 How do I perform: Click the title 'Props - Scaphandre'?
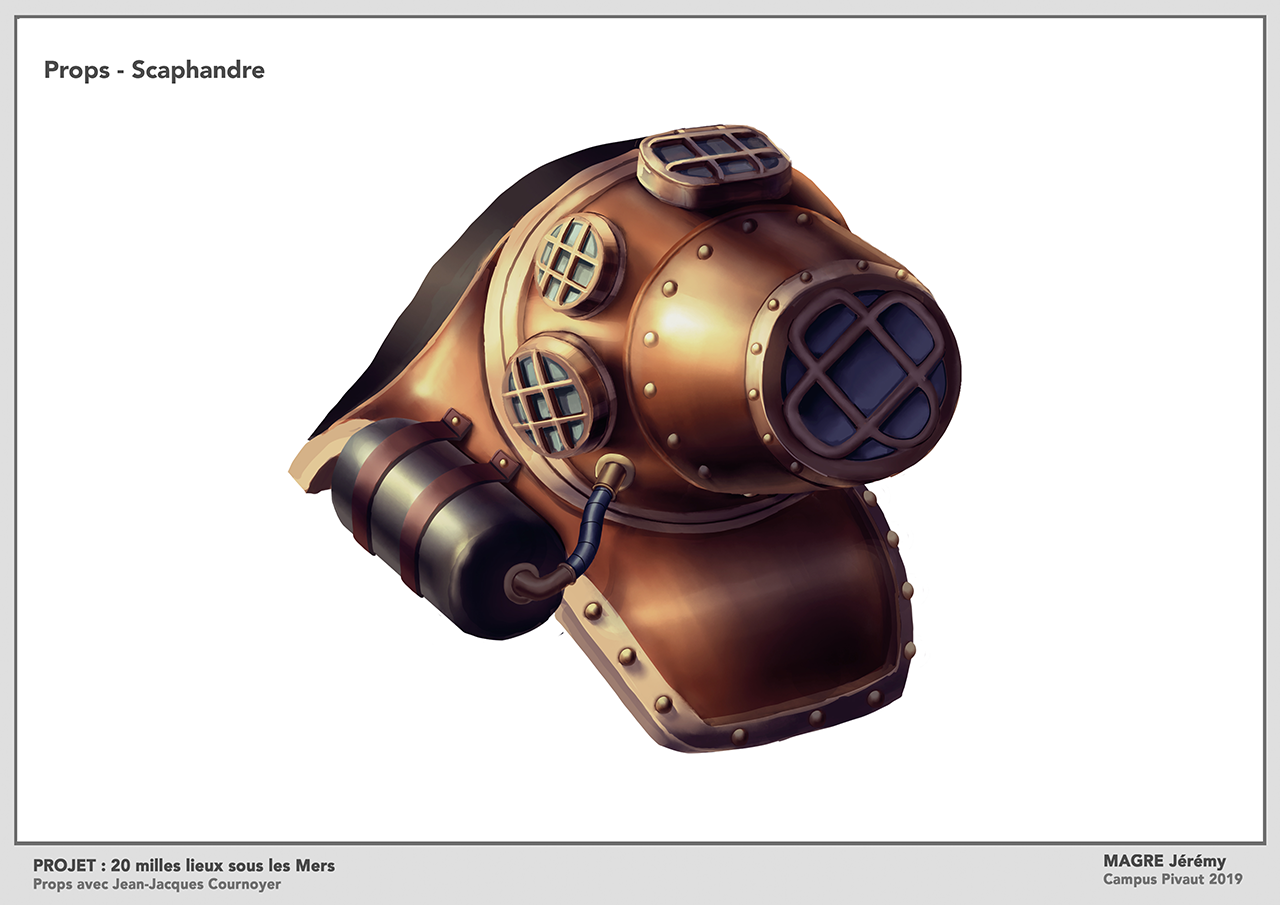(x=154, y=71)
